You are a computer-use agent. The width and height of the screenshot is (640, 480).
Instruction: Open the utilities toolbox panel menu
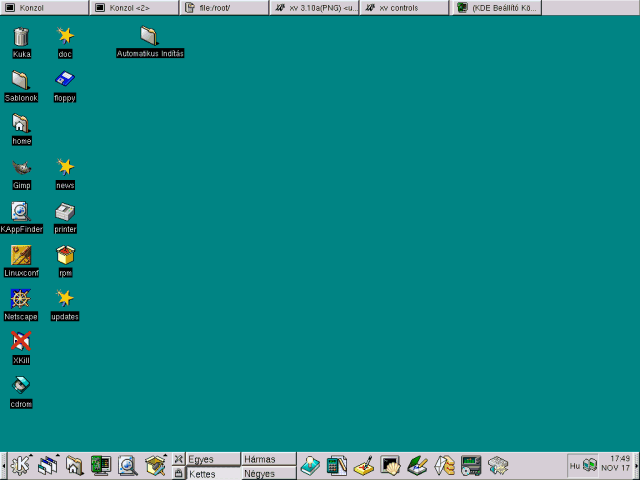155,465
